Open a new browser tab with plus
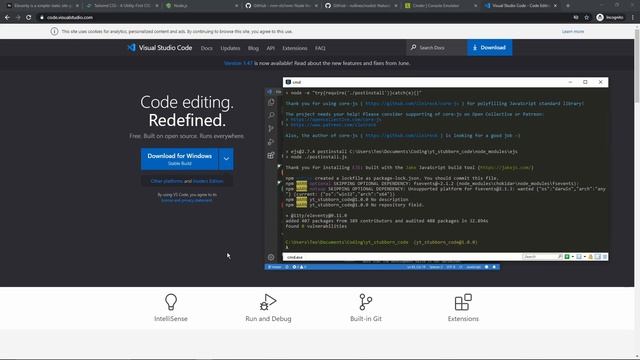The image size is (640, 360). coord(568,6)
